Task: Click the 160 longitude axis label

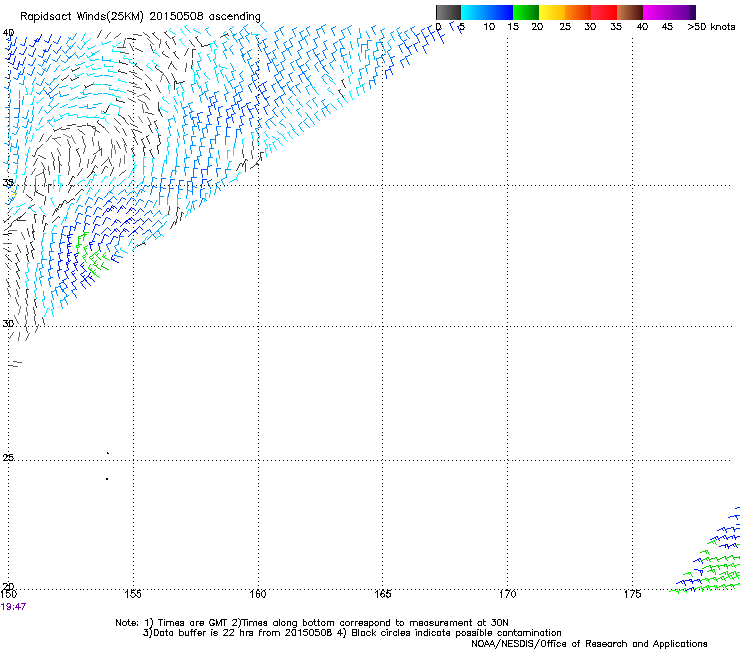Action: 258,594
